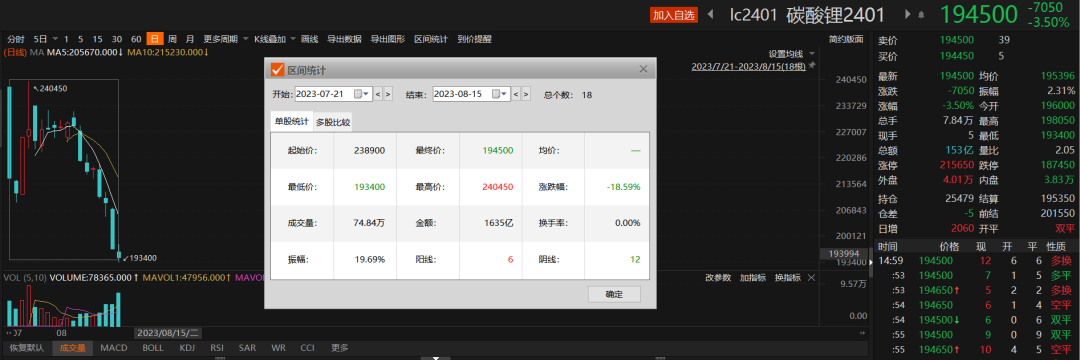
Task: Click the 涨停 price 215650
Action: point(957,165)
